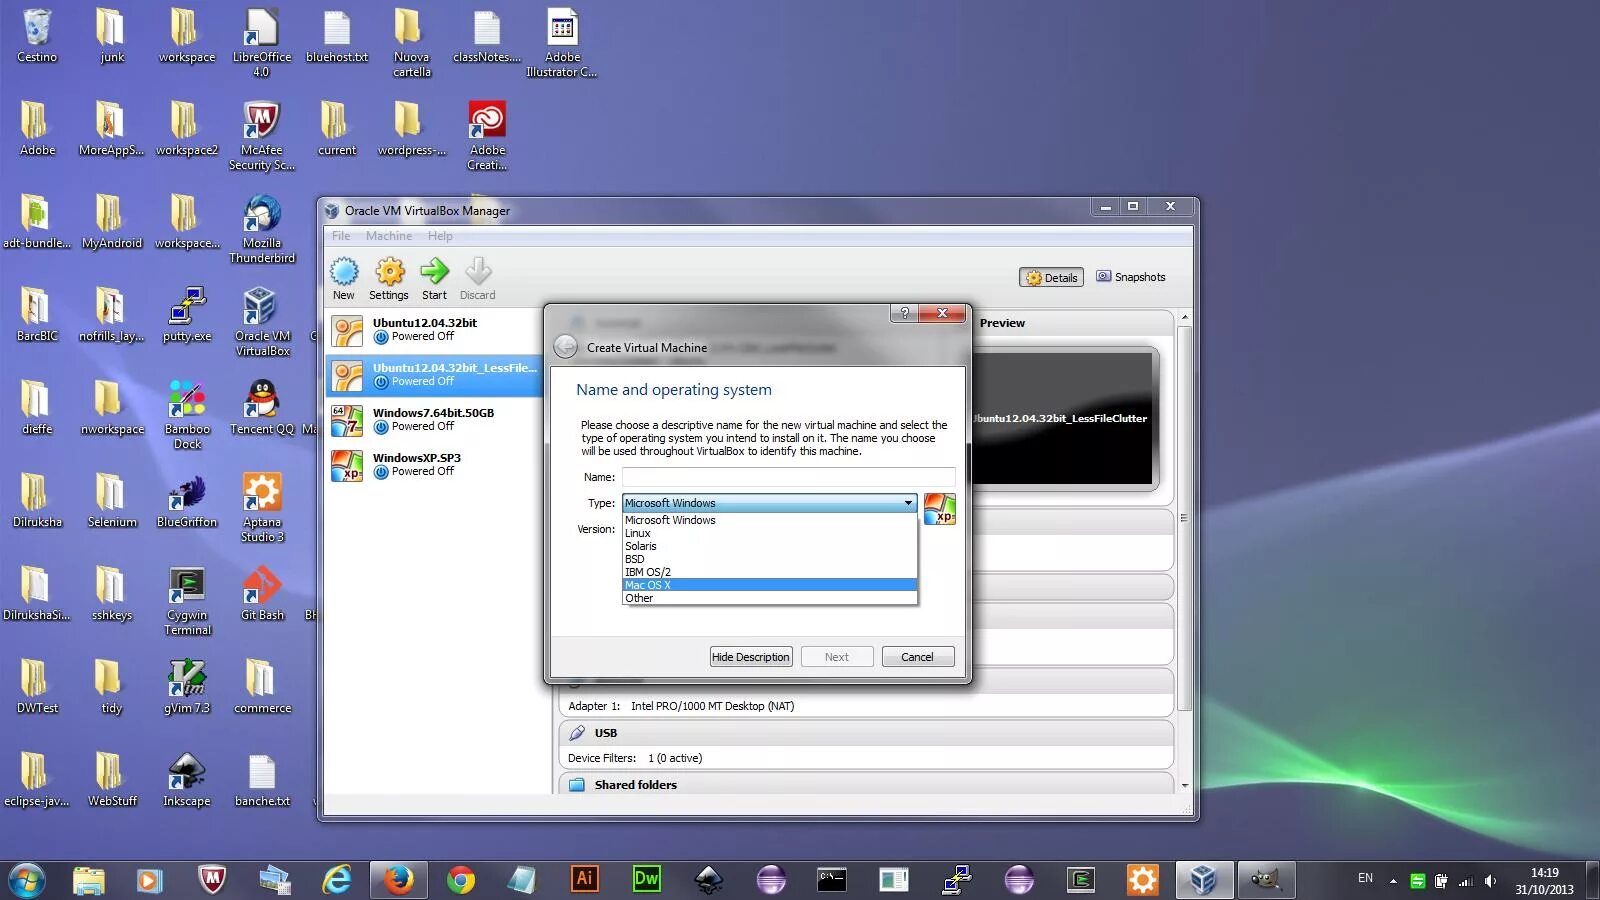This screenshot has height=900, width=1600.
Task: Select the Oracle VM VirtualBox desktop shortcut
Action: (262, 322)
